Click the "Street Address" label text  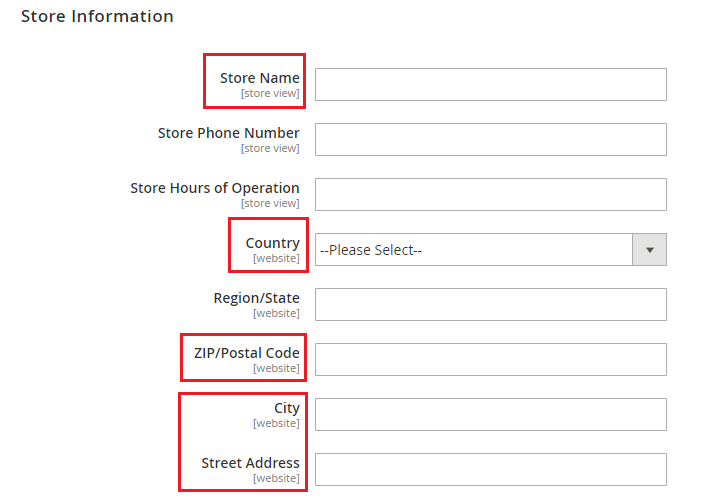point(250,463)
